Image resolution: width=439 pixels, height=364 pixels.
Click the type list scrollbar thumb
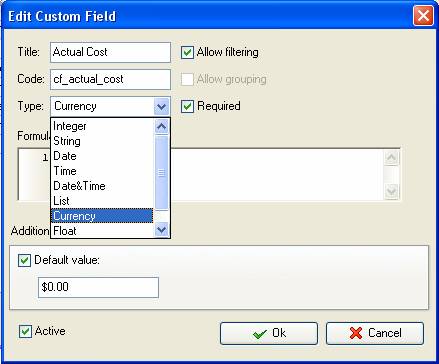162,173
